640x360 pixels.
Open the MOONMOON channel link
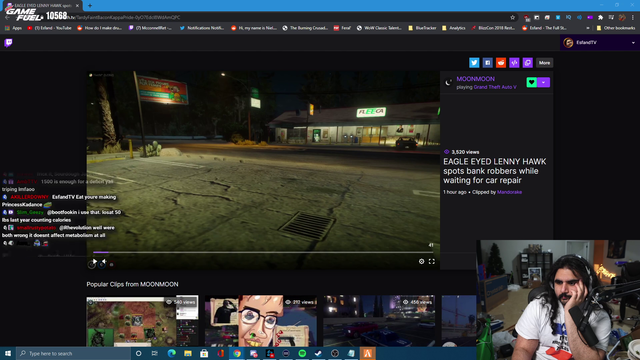pyautogui.click(x=476, y=79)
